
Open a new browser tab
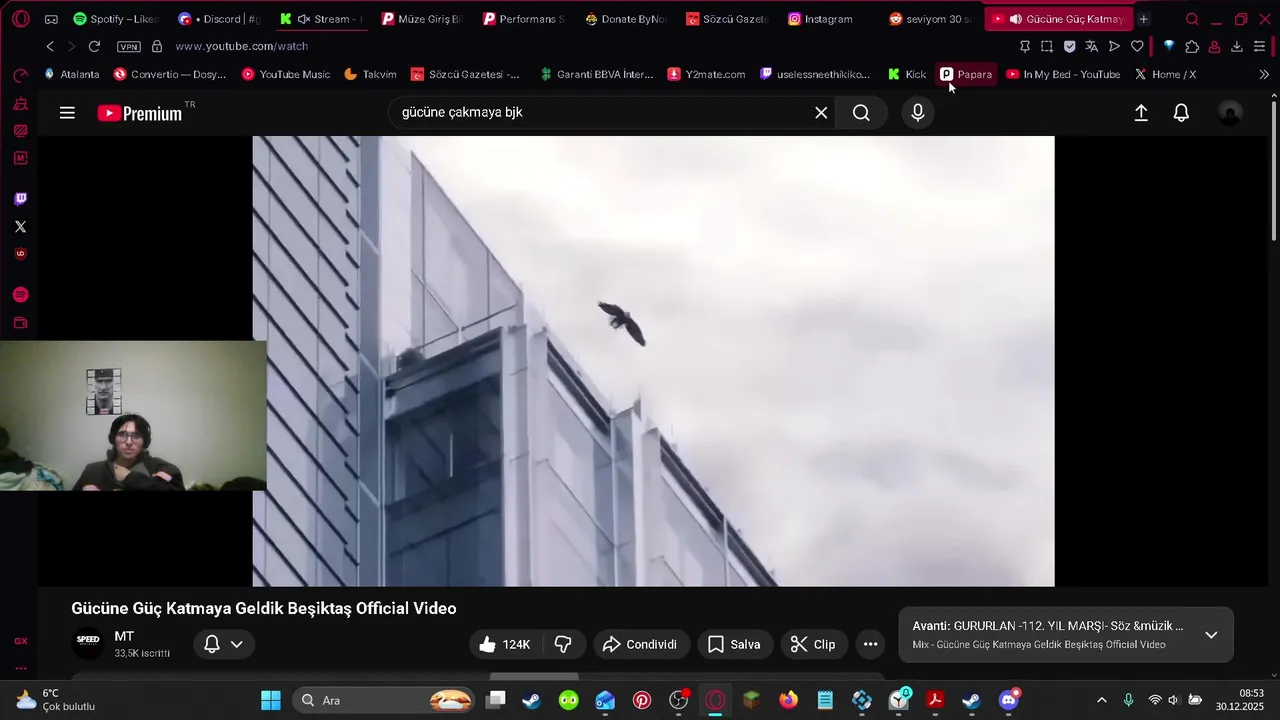(x=1143, y=19)
